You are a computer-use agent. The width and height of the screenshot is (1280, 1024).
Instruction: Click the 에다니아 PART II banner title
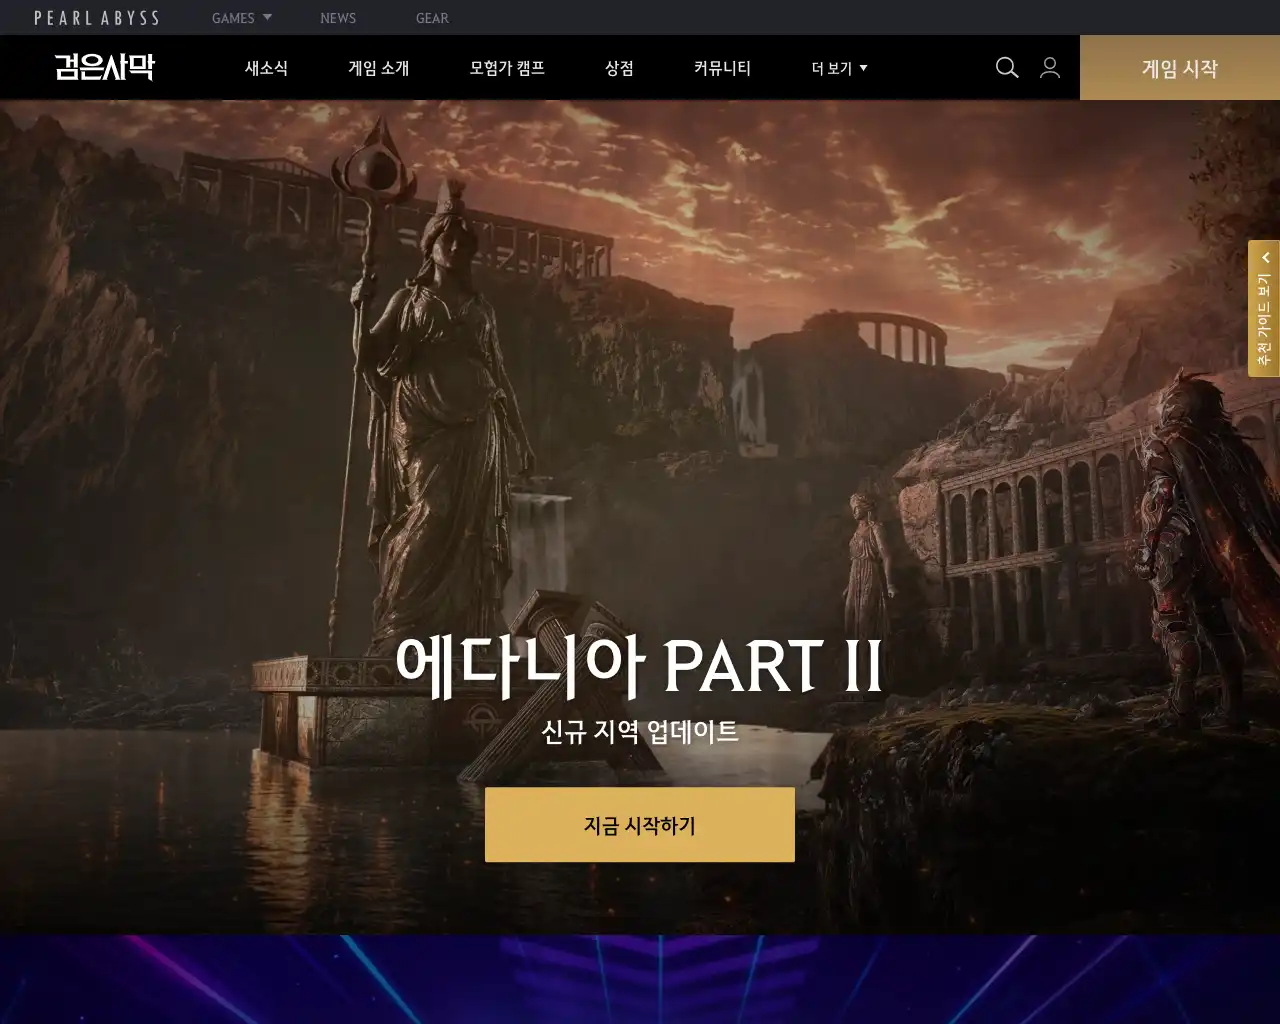point(640,665)
